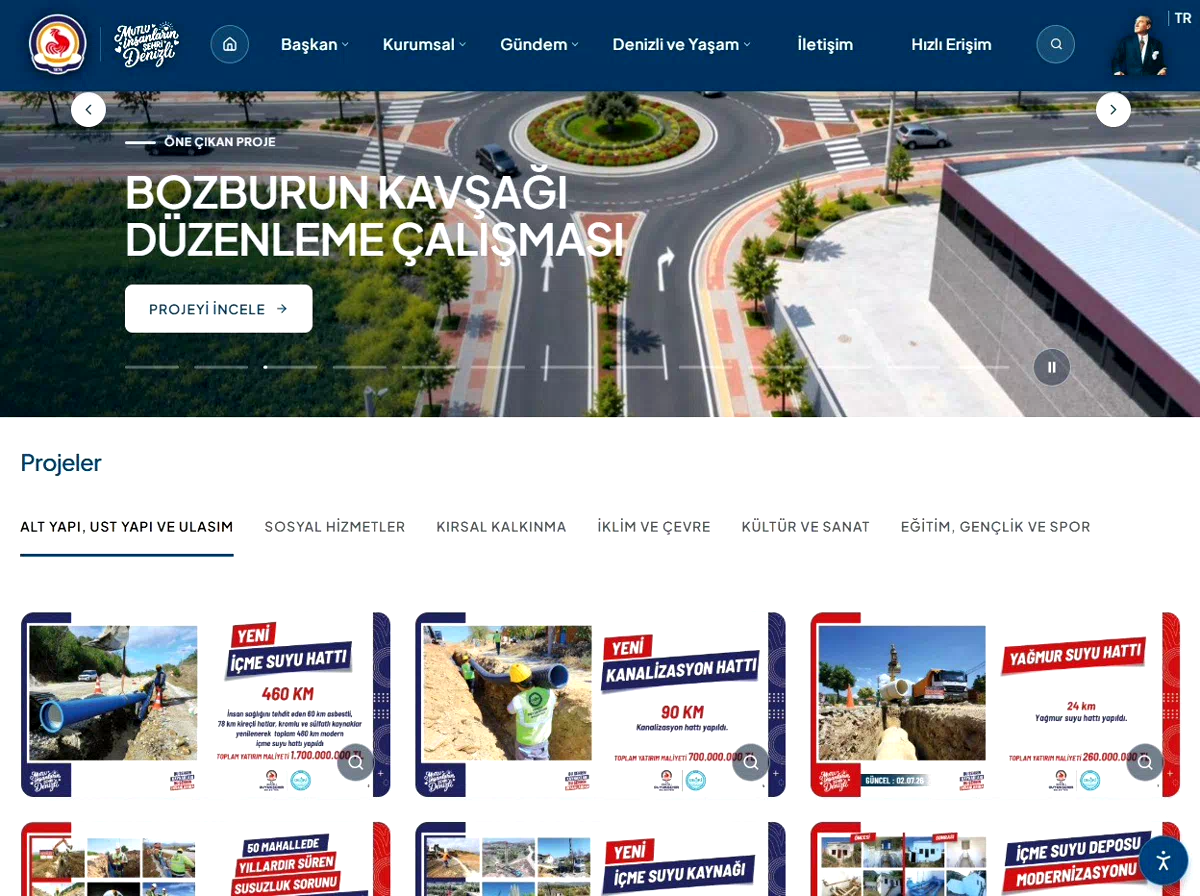Screen dimensions: 1200x896
Task: Jump to first slide indicator
Action: 152,367
